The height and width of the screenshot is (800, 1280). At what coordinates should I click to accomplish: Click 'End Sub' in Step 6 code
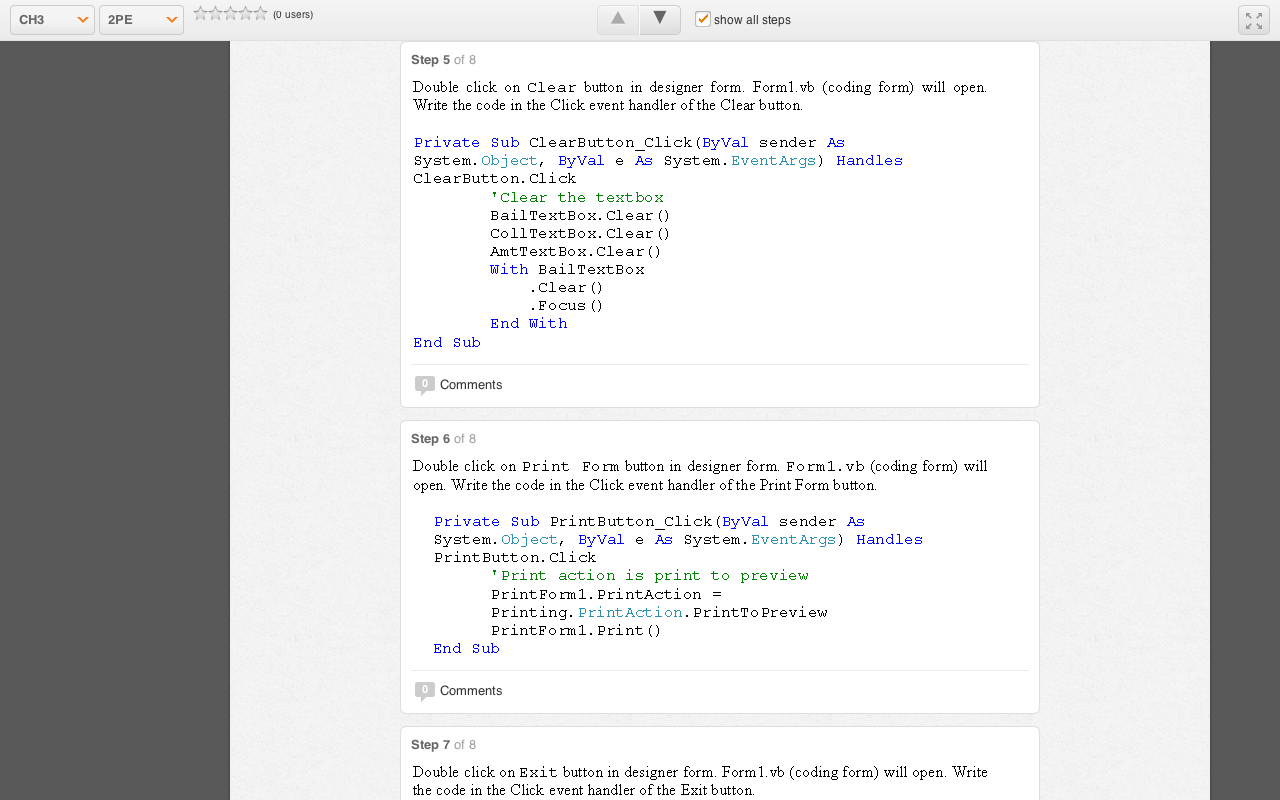[x=466, y=649]
